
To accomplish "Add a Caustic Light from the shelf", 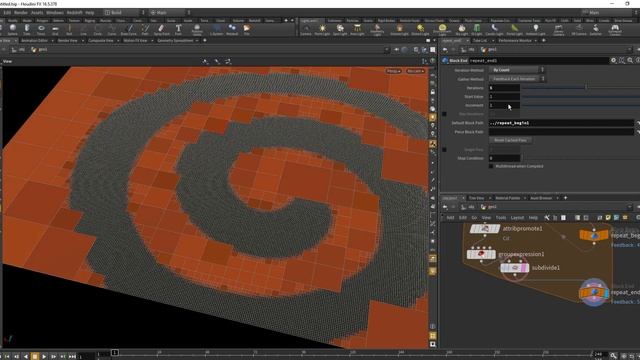I will pos(494,29).
